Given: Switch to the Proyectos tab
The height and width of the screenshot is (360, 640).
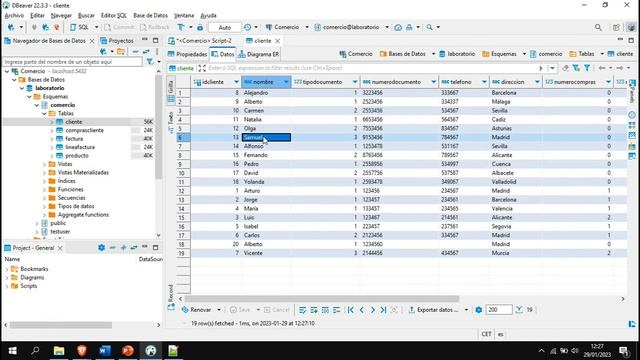Looking at the screenshot, I should coord(117,41).
